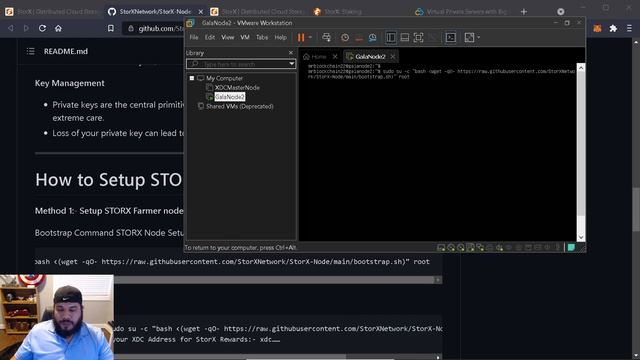Viewport: 640px width, 360px height.
Task: Close the VMware Library panel
Action: click(x=291, y=53)
